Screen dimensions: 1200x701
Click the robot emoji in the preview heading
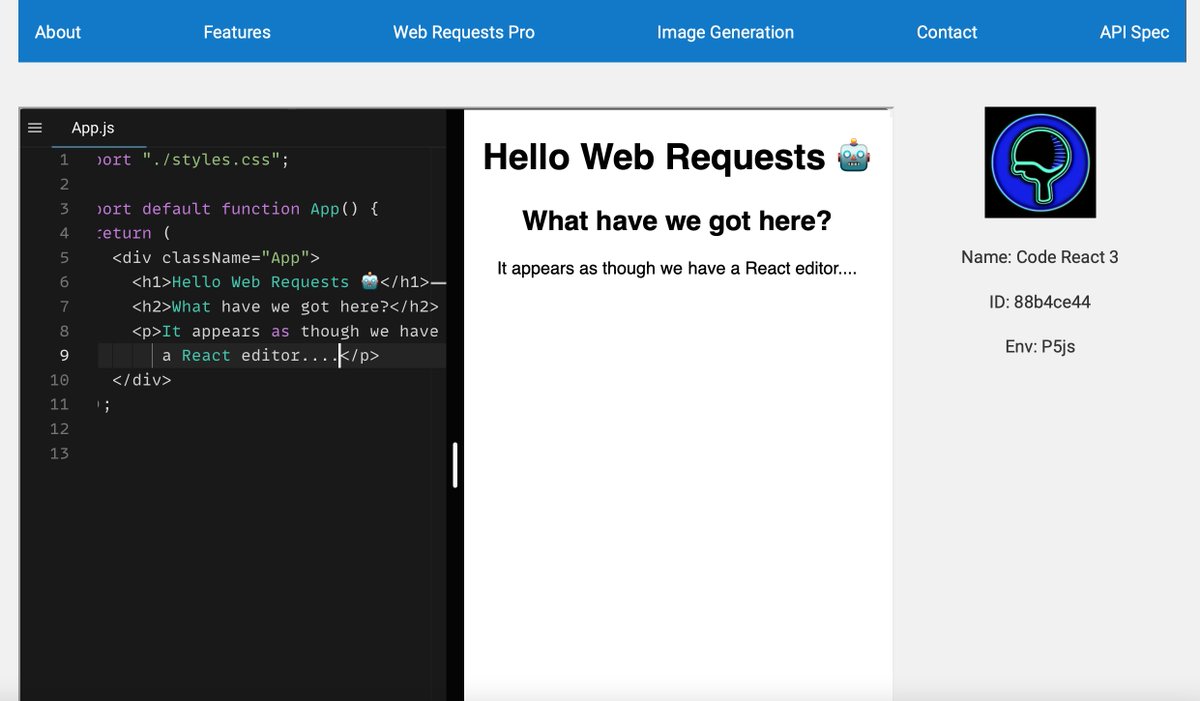coord(852,156)
